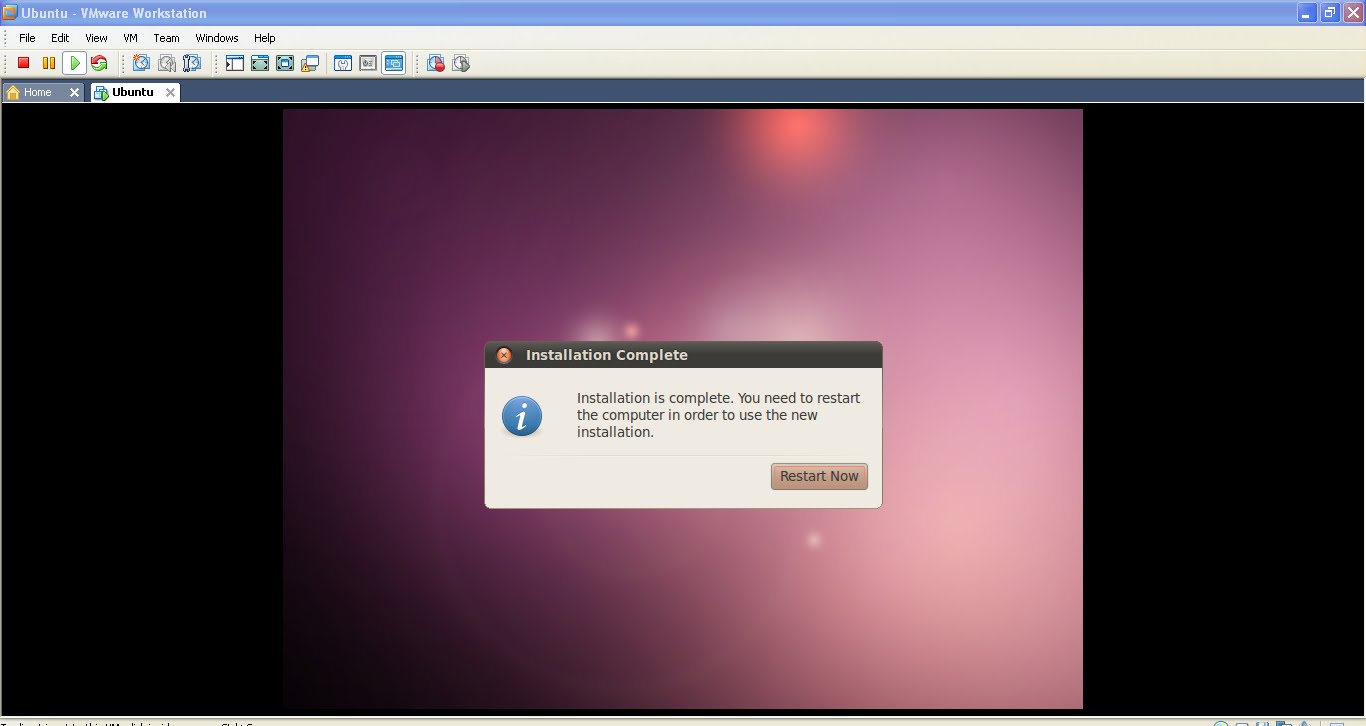Power on the VM with the green play icon
The image size is (1366, 726).
point(74,63)
